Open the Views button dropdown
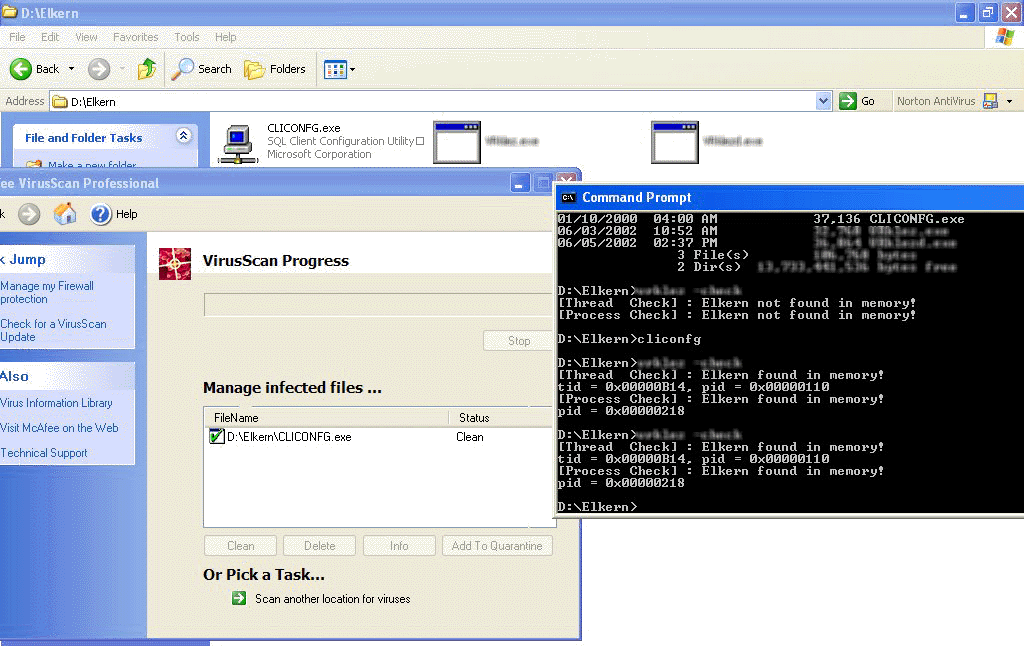Image resolution: width=1024 pixels, height=646 pixels. 340,69
